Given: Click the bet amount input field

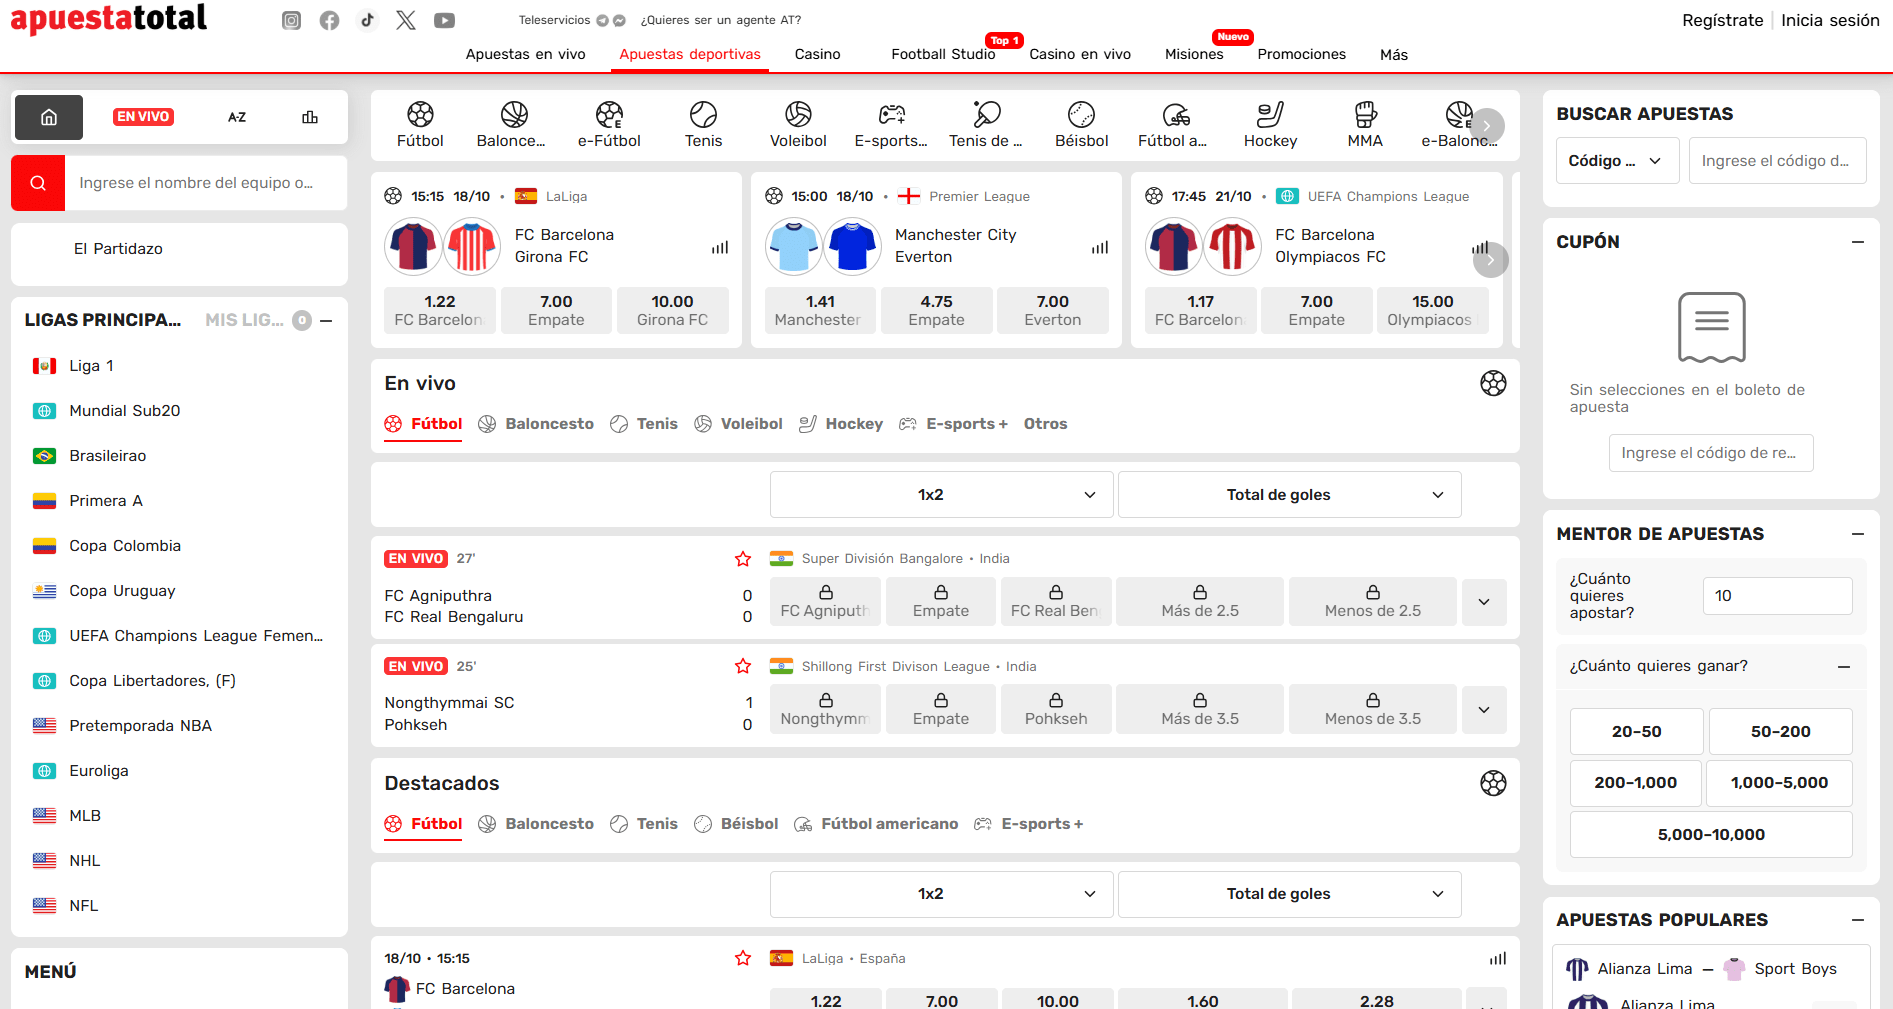Looking at the screenshot, I should (1776, 596).
